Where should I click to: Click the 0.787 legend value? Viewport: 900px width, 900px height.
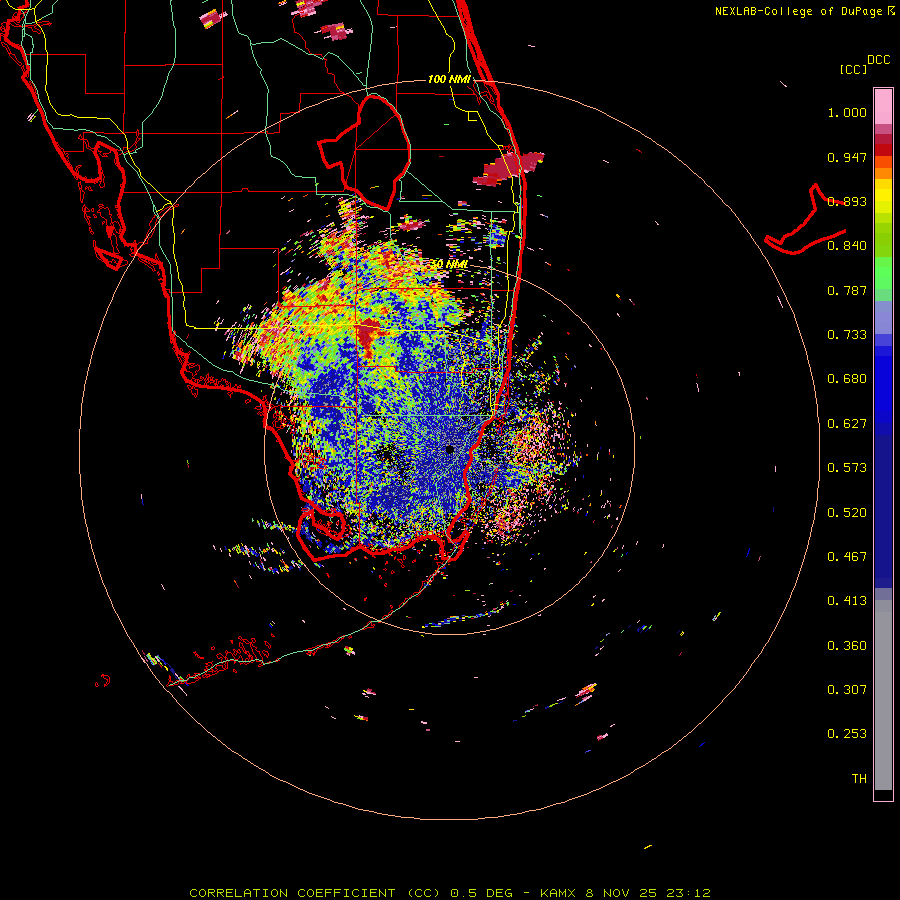847,290
